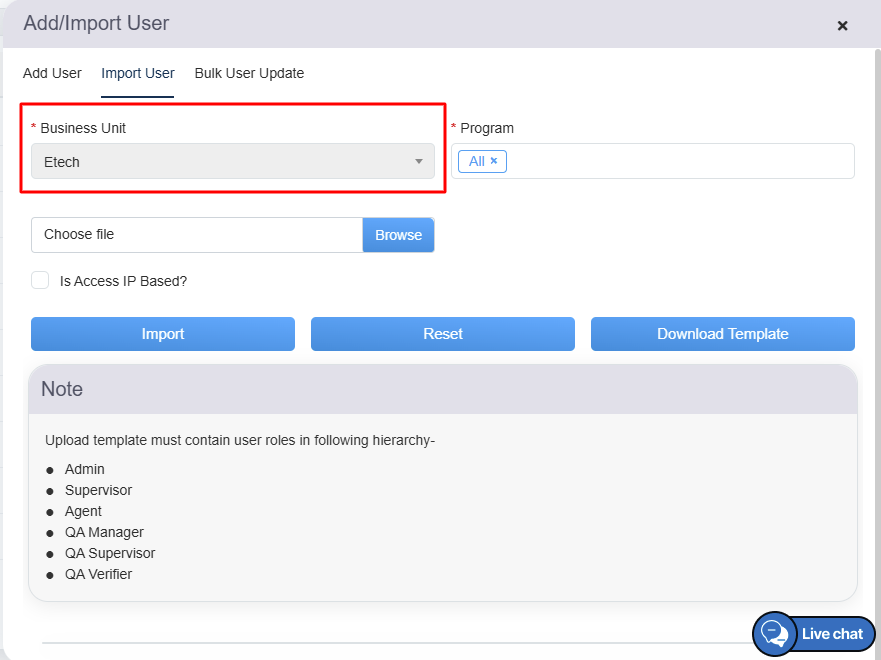
Task: Go to the Bulk User Update tab
Action: [x=249, y=73]
